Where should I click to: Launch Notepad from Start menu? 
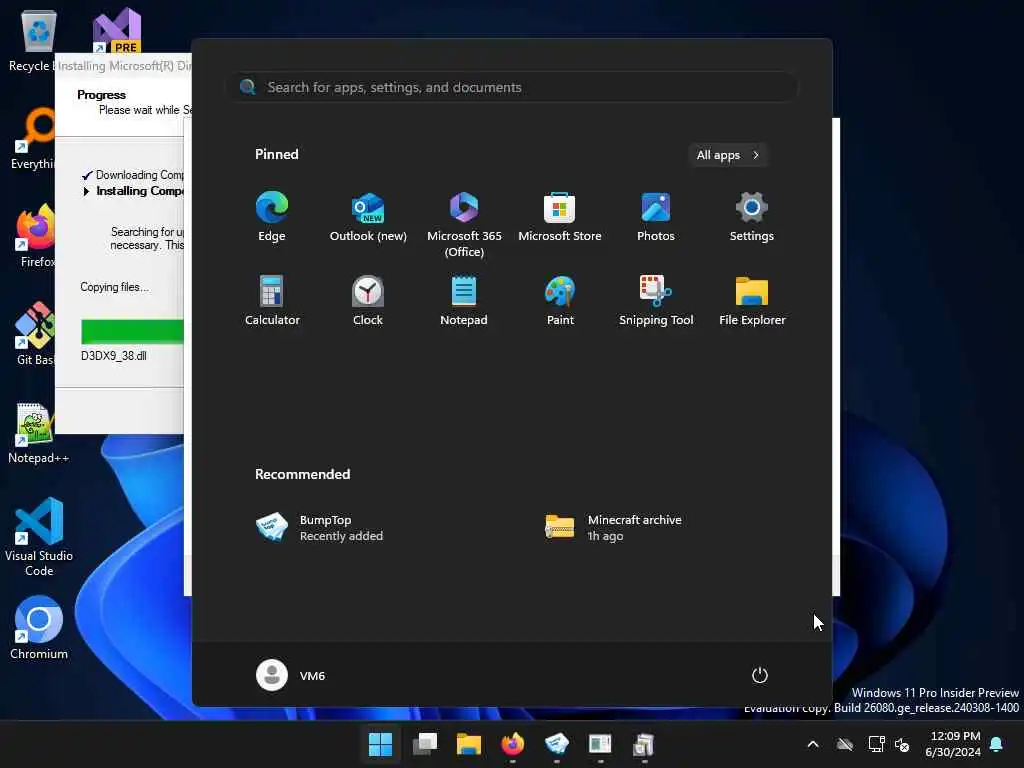pos(464,301)
